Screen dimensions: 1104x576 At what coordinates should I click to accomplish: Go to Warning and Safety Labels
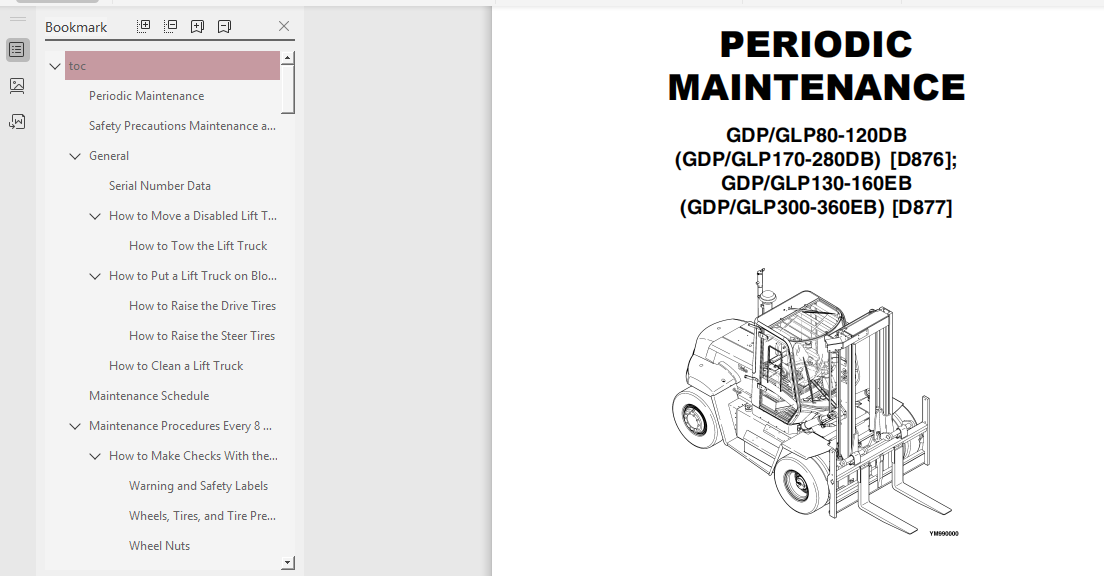coord(199,486)
